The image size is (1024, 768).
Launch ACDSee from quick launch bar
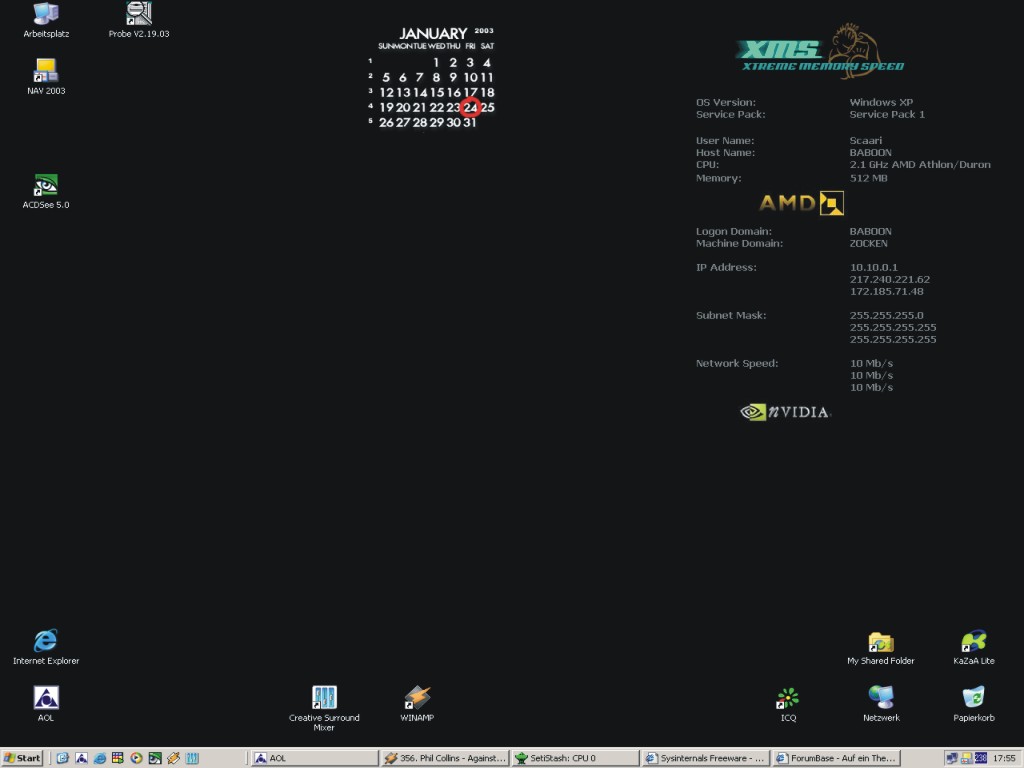click(x=155, y=758)
